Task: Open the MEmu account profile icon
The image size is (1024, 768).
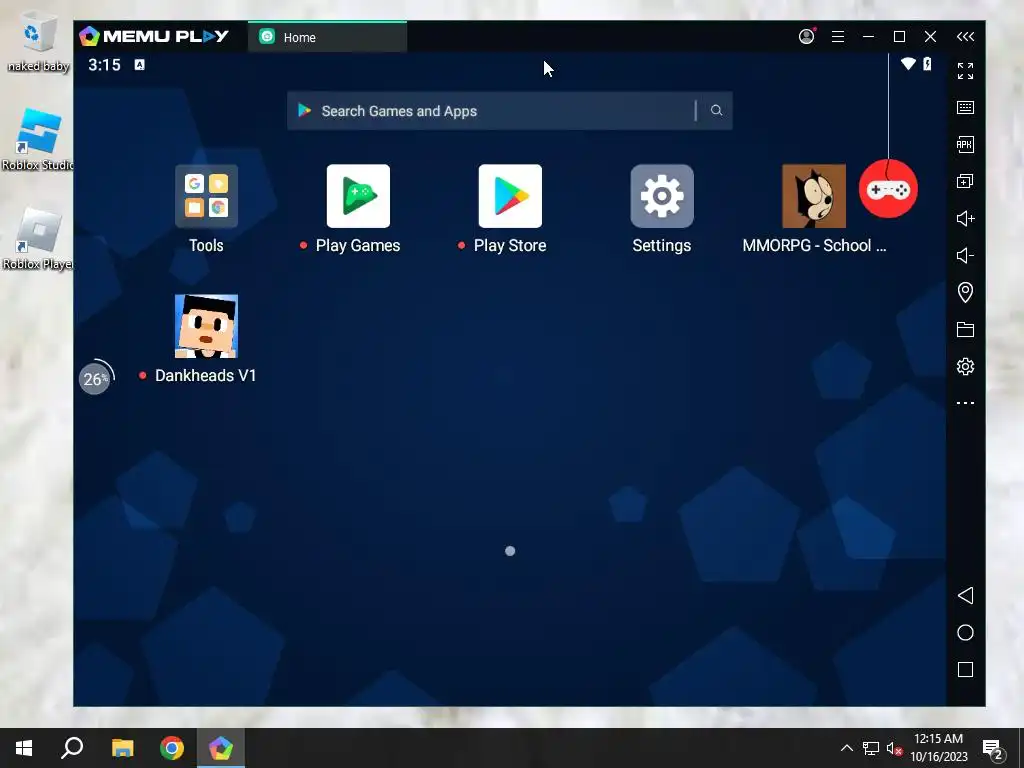Action: tap(807, 37)
